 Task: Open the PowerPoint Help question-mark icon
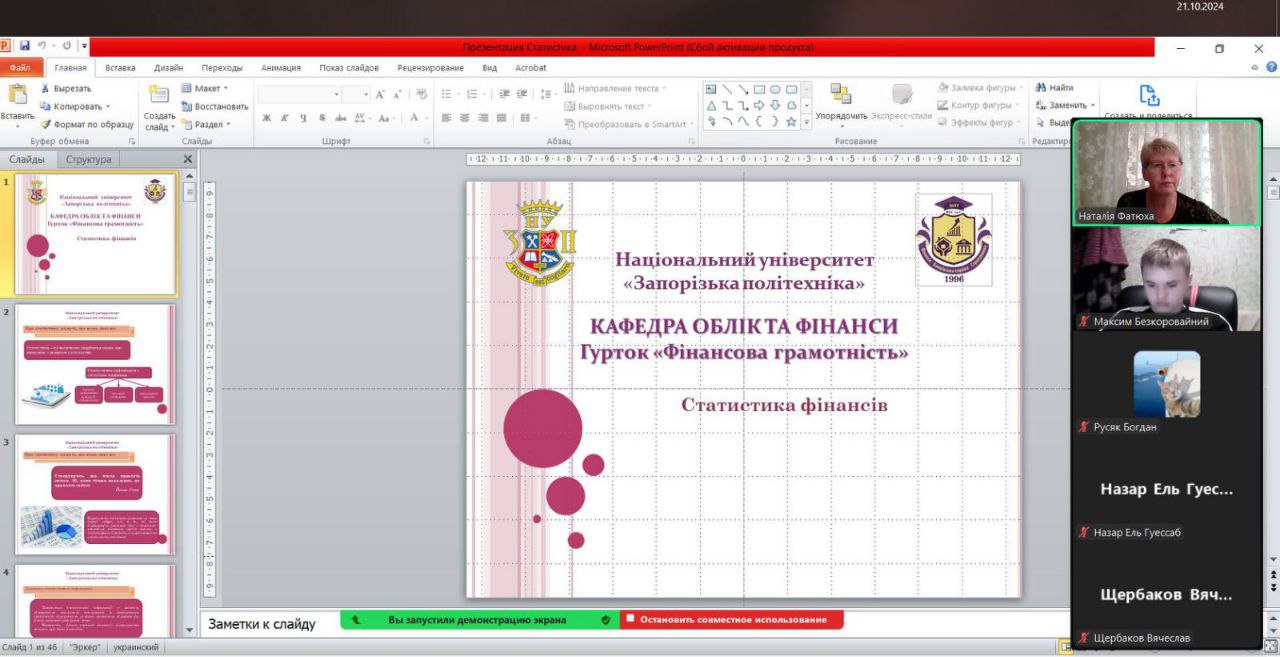click(x=1271, y=68)
